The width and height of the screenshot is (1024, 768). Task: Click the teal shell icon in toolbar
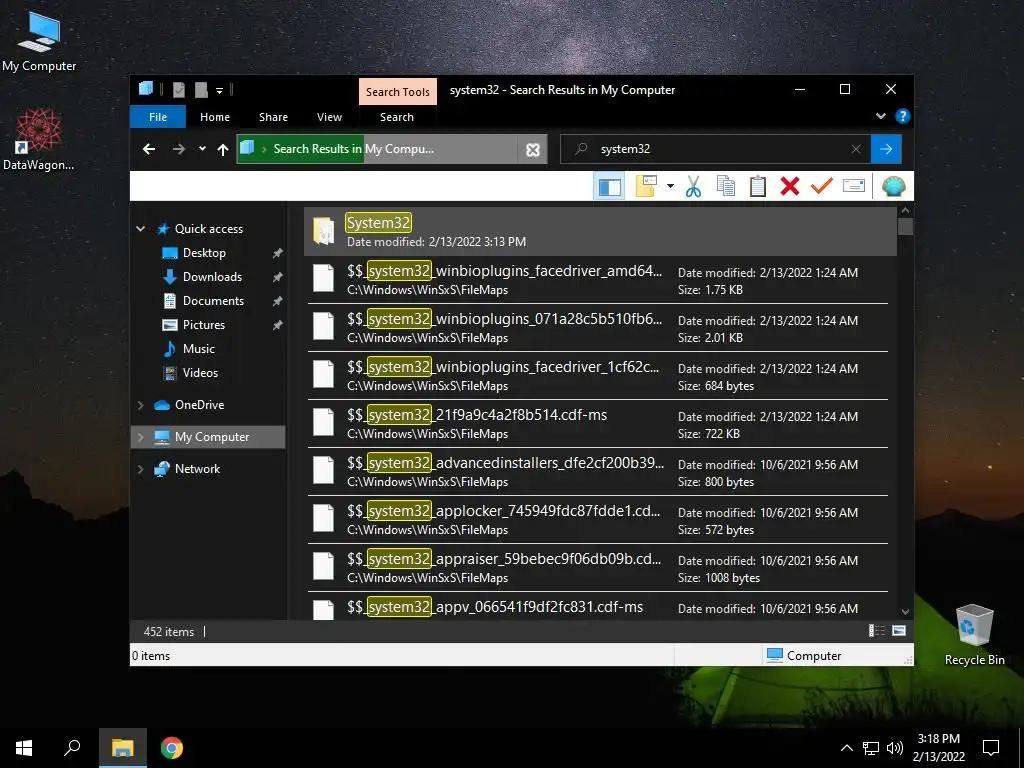(x=893, y=187)
